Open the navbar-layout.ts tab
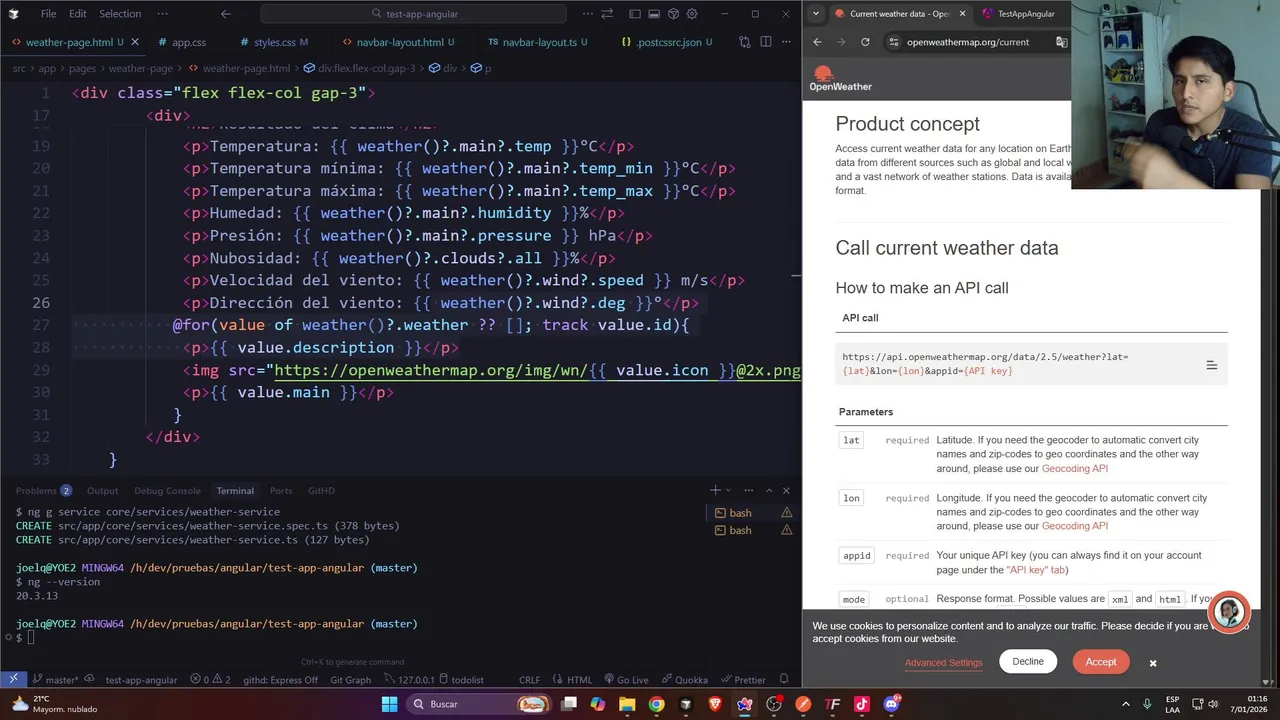 tap(538, 42)
